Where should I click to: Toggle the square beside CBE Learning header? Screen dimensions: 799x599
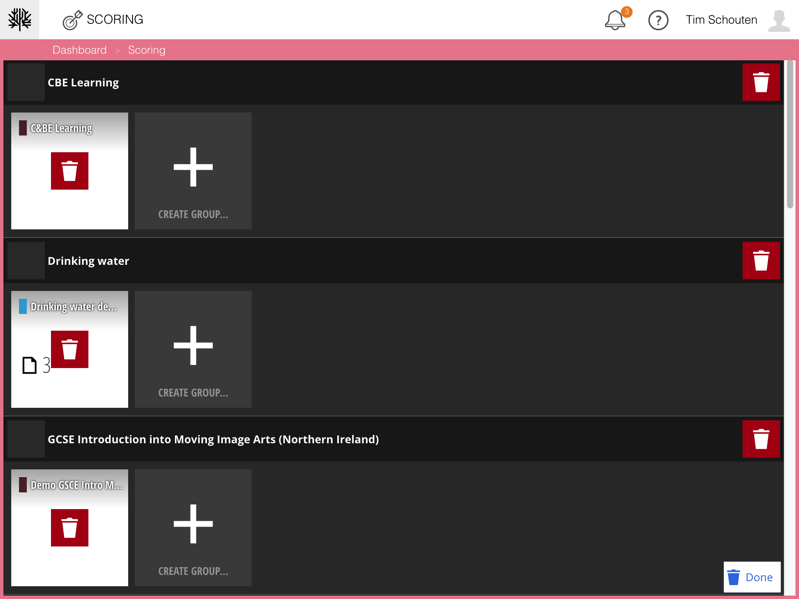pyautogui.click(x=26, y=82)
